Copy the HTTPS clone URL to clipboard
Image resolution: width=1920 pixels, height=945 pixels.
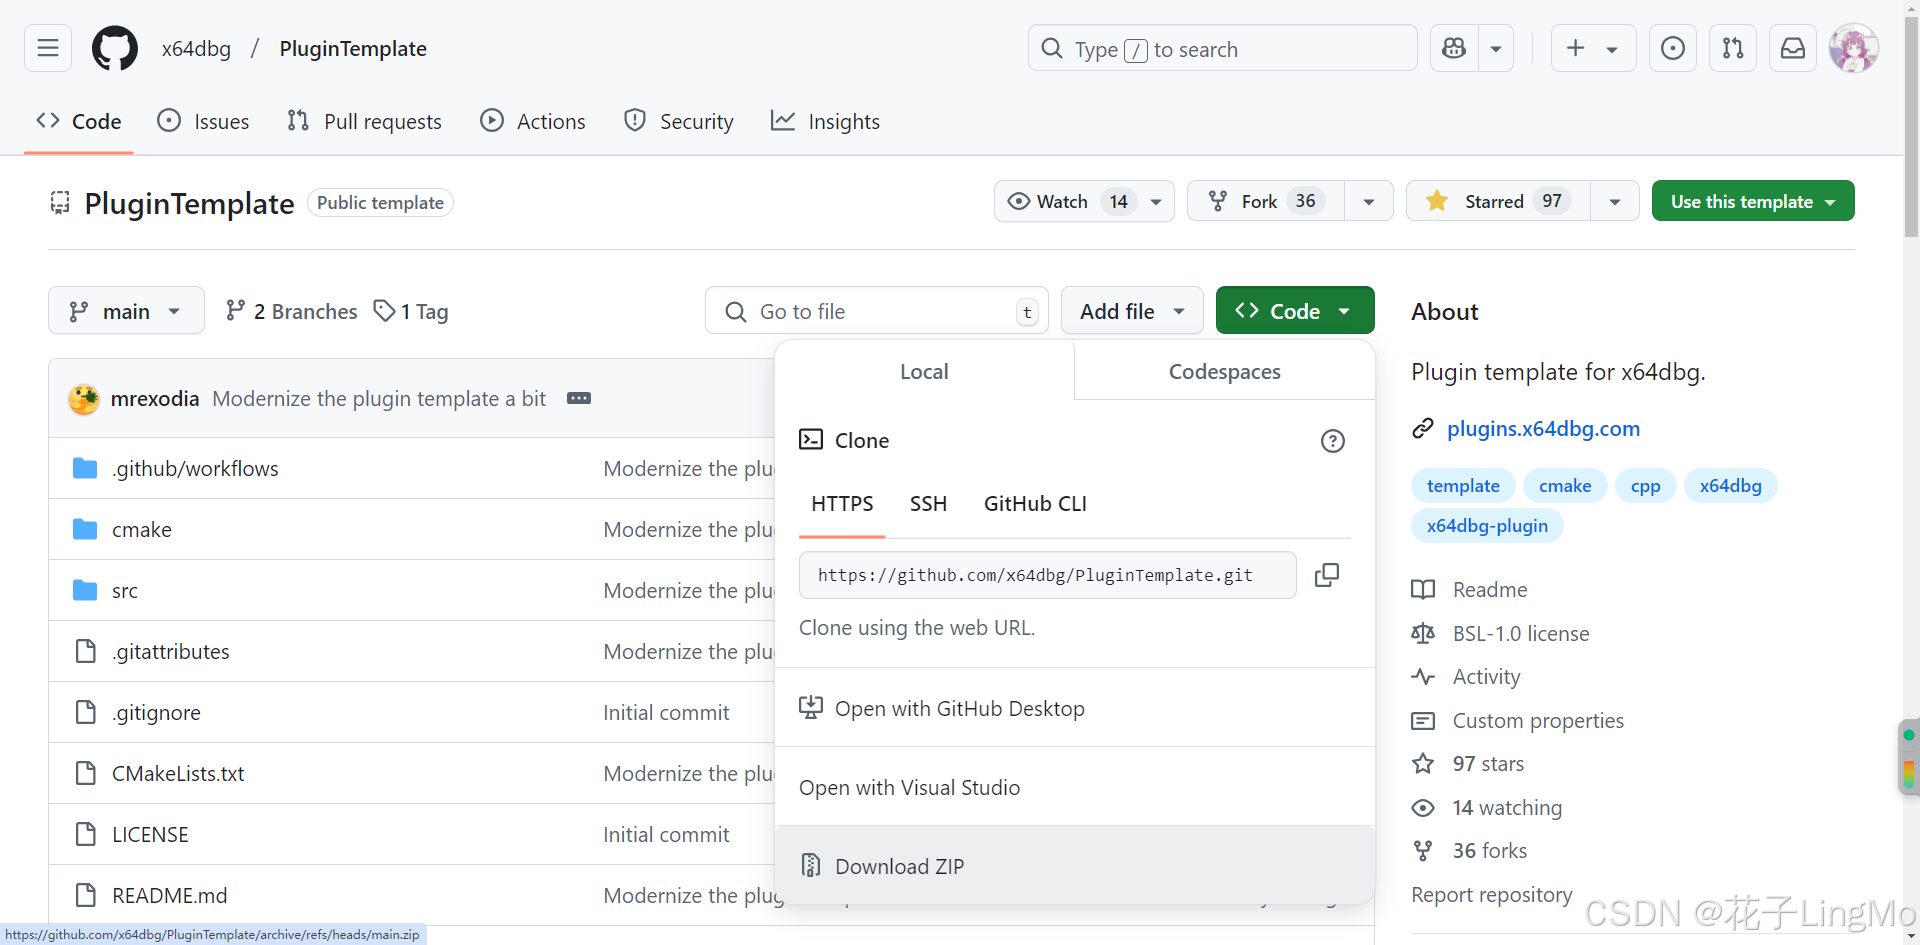click(1327, 575)
